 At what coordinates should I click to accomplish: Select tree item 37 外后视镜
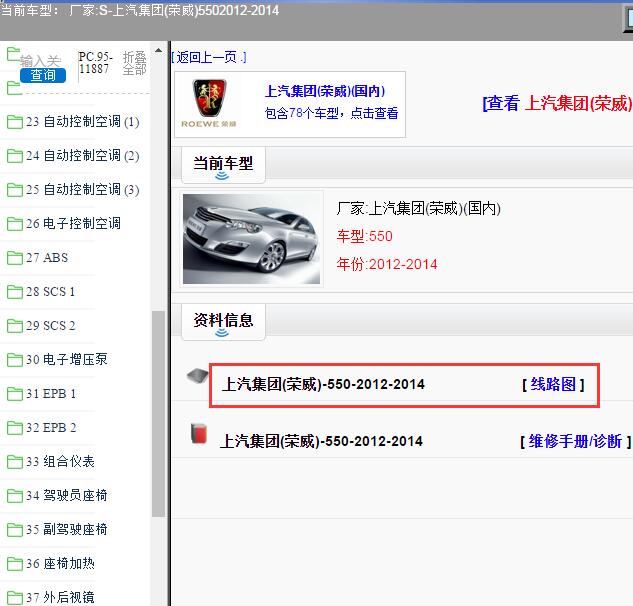coord(60,597)
